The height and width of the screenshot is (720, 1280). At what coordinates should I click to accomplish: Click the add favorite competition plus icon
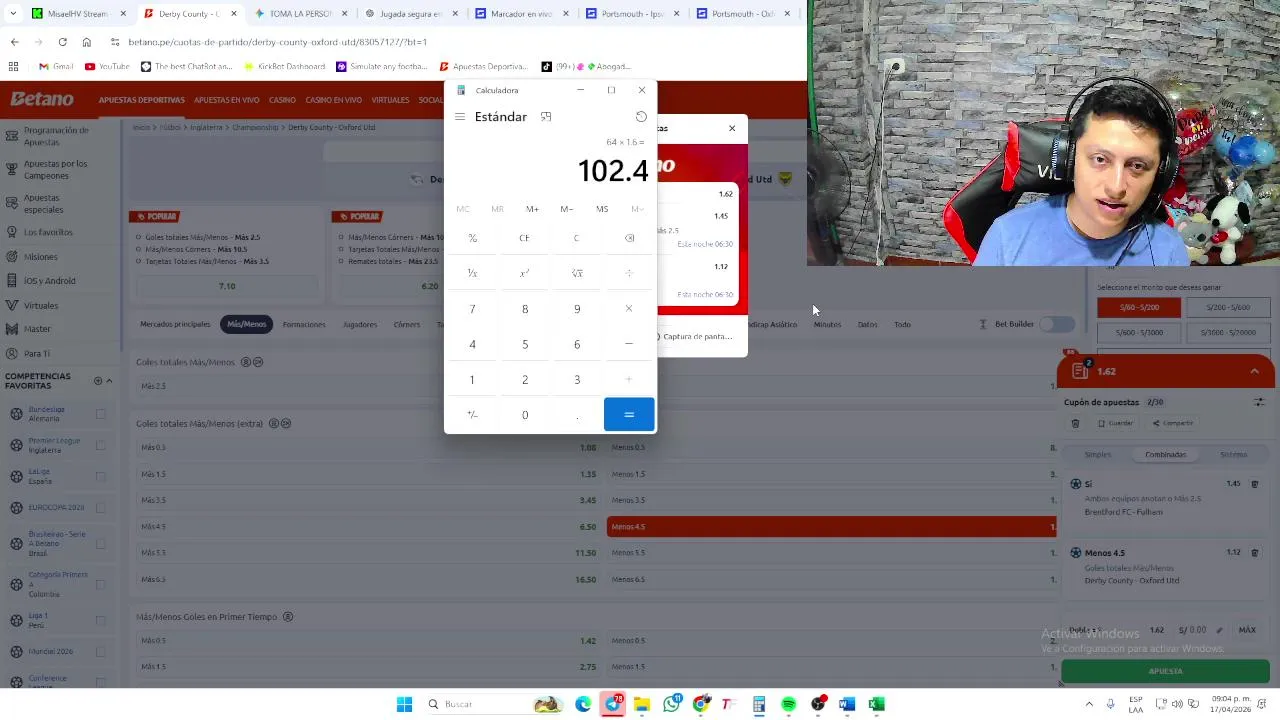[x=98, y=381]
